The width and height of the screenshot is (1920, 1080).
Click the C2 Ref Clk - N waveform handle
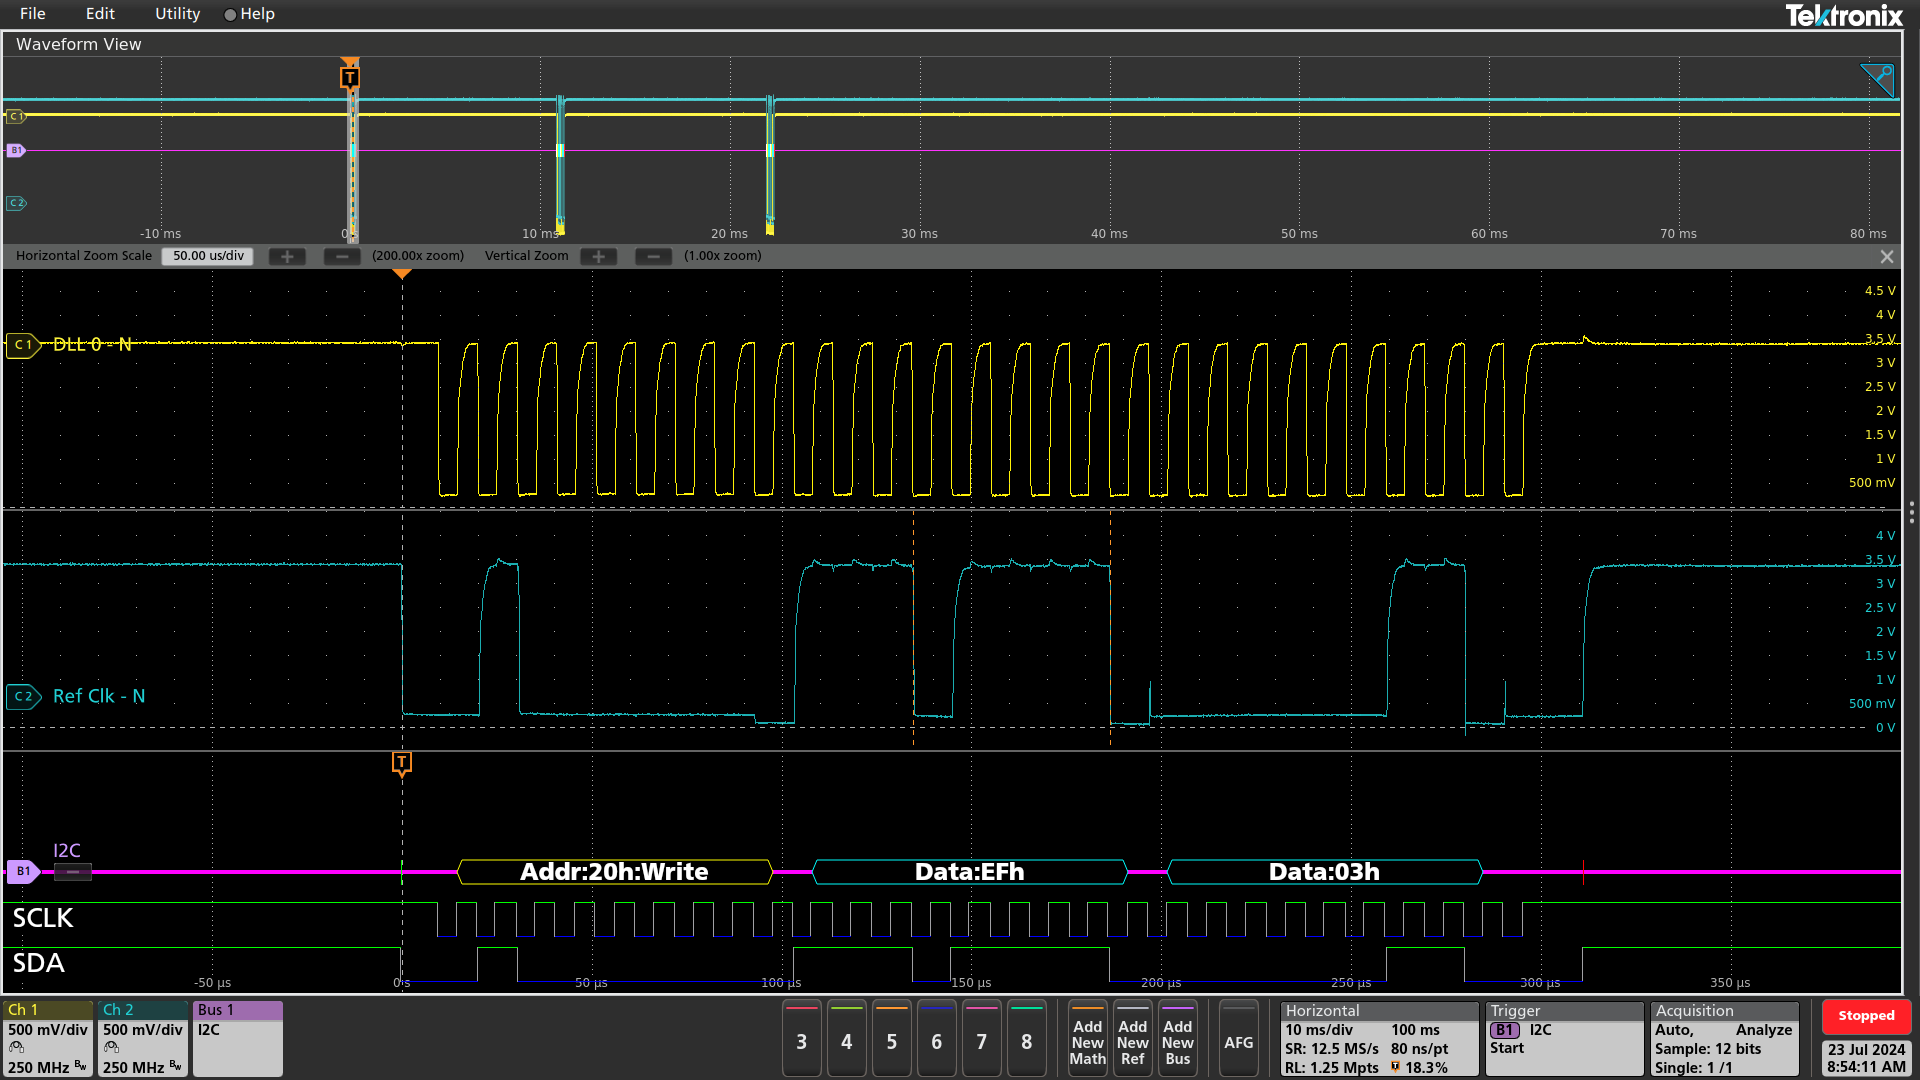23,696
